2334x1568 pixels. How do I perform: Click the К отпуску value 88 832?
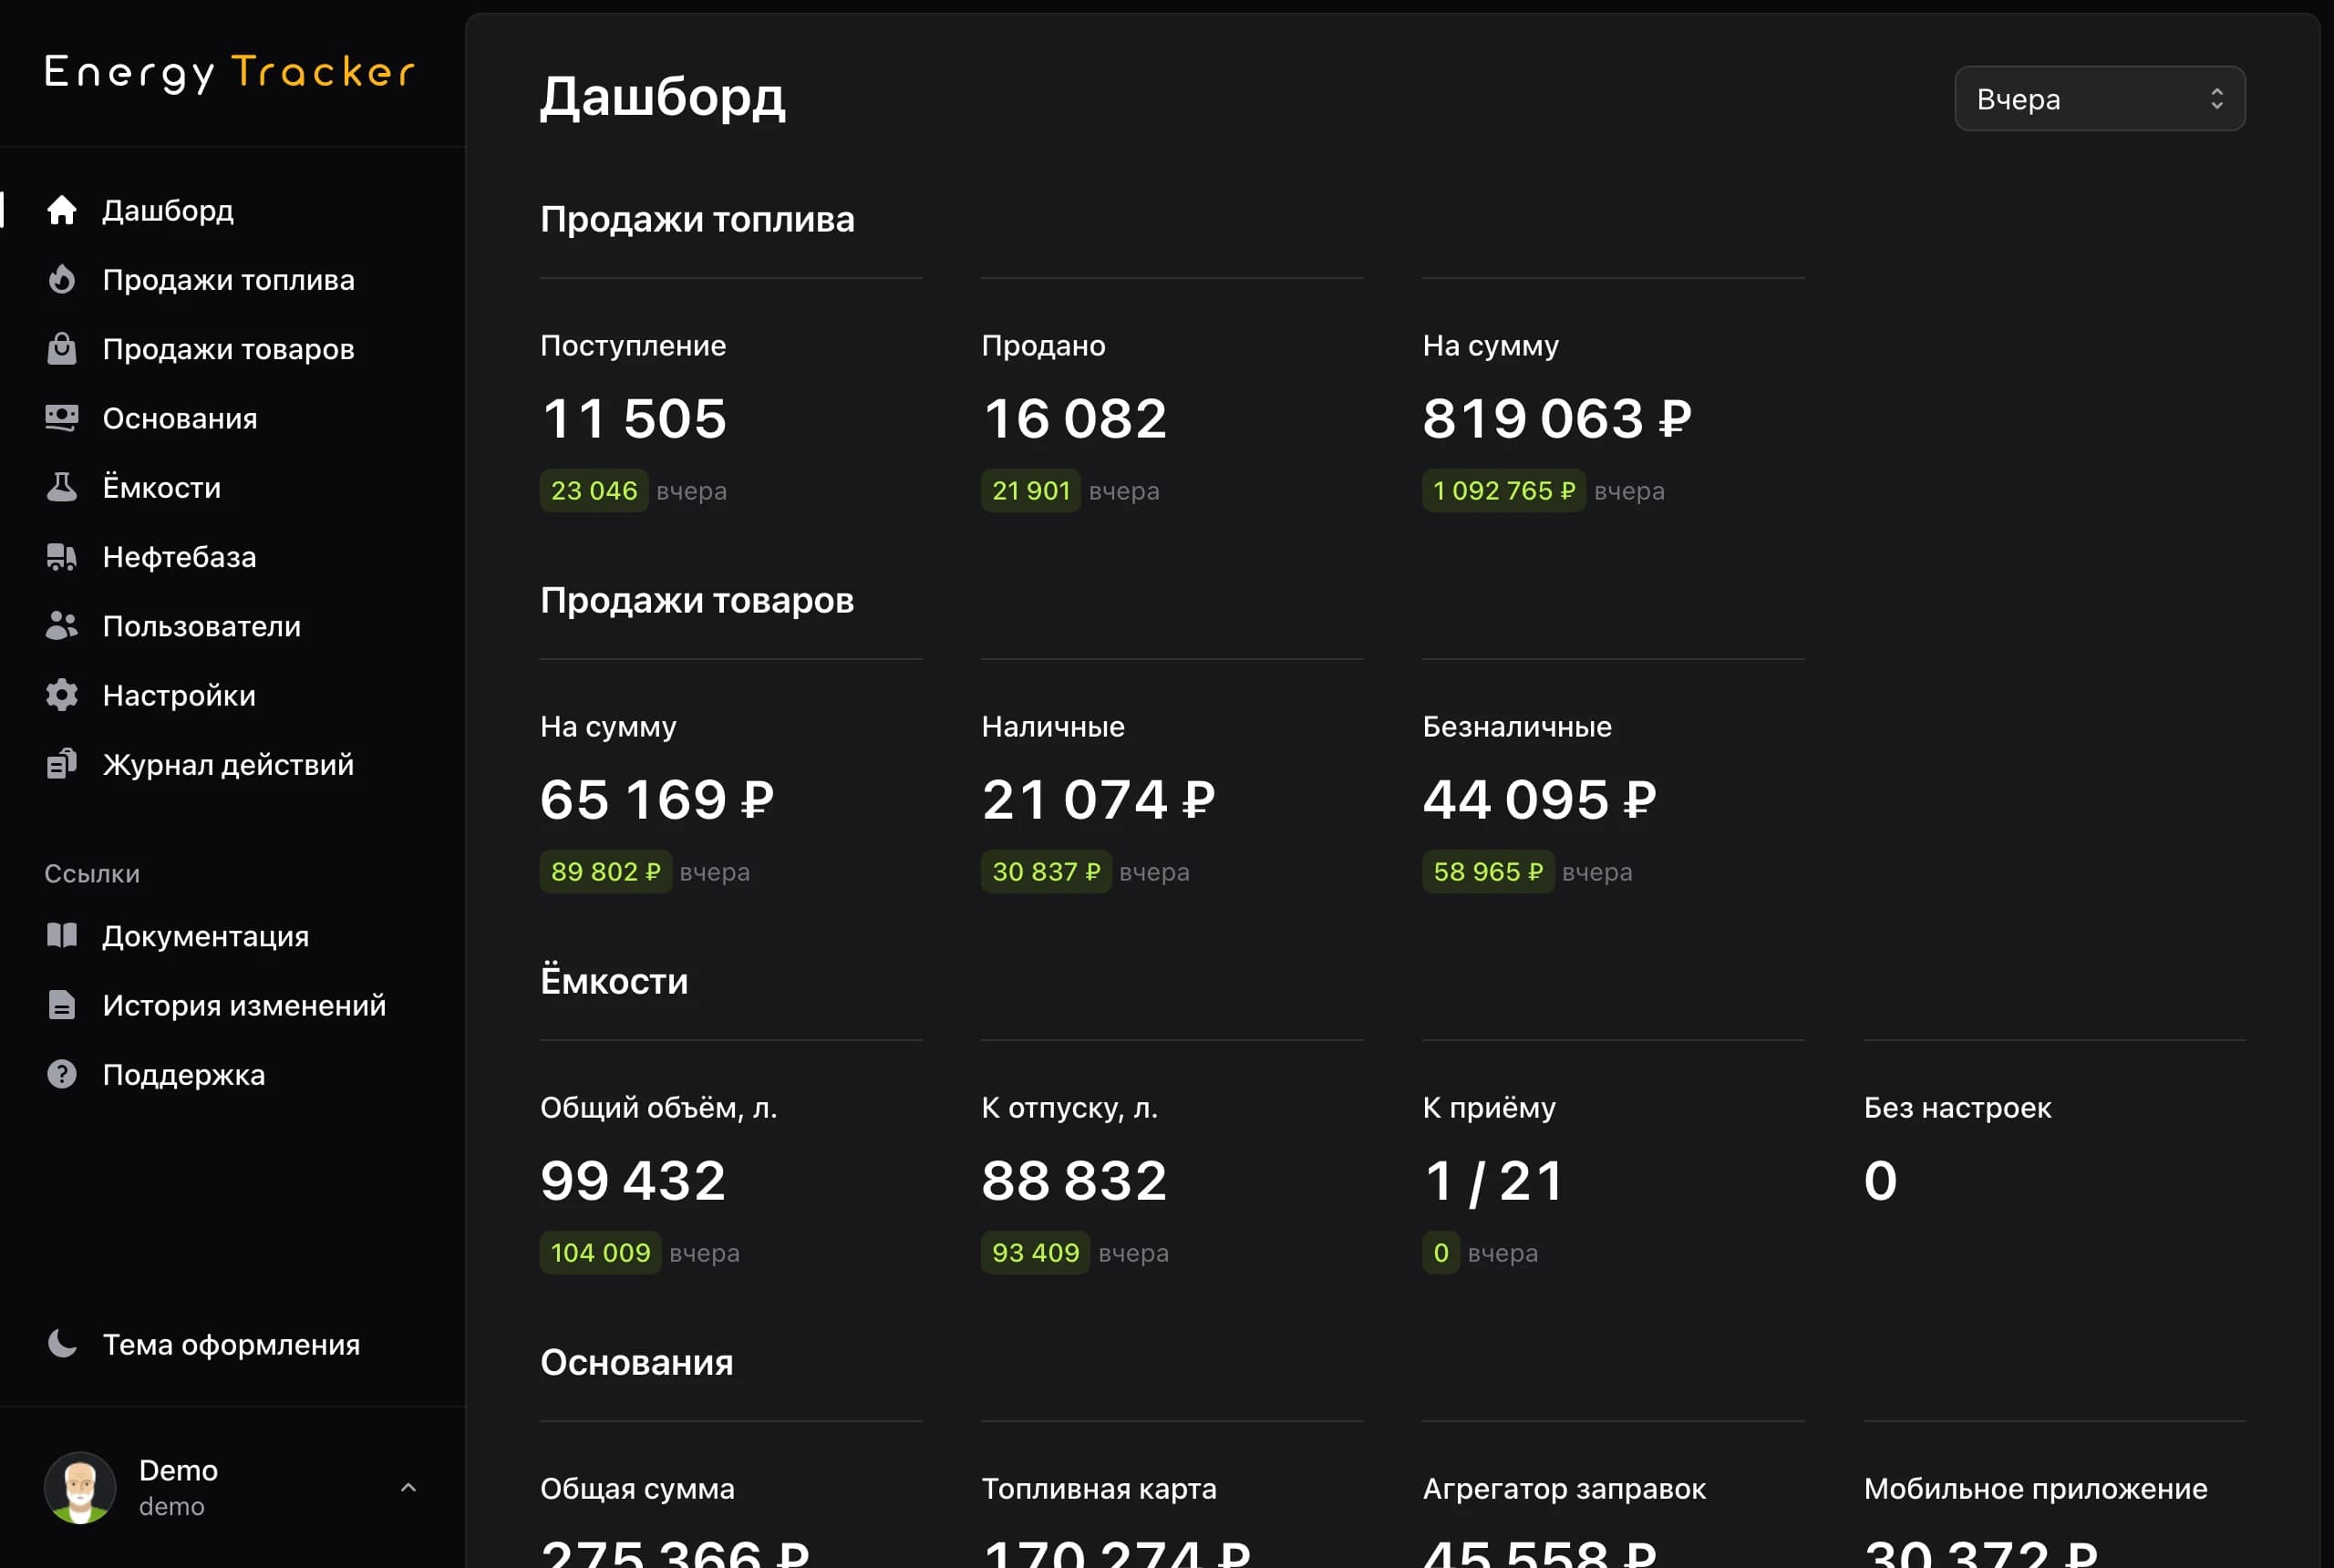pos(1075,1180)
